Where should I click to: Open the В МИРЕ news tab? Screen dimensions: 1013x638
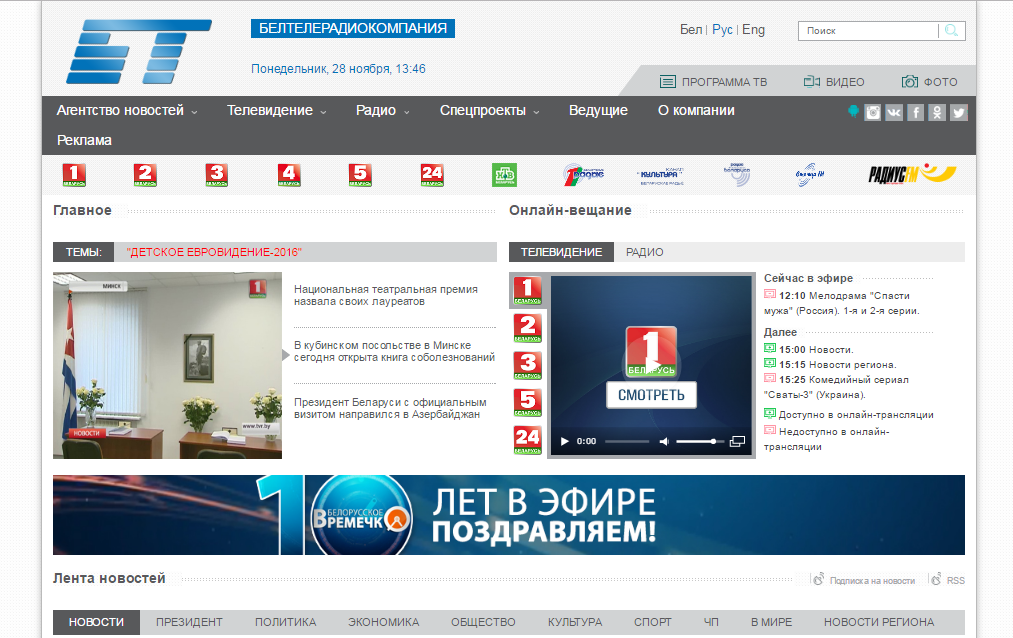(771, 622)
